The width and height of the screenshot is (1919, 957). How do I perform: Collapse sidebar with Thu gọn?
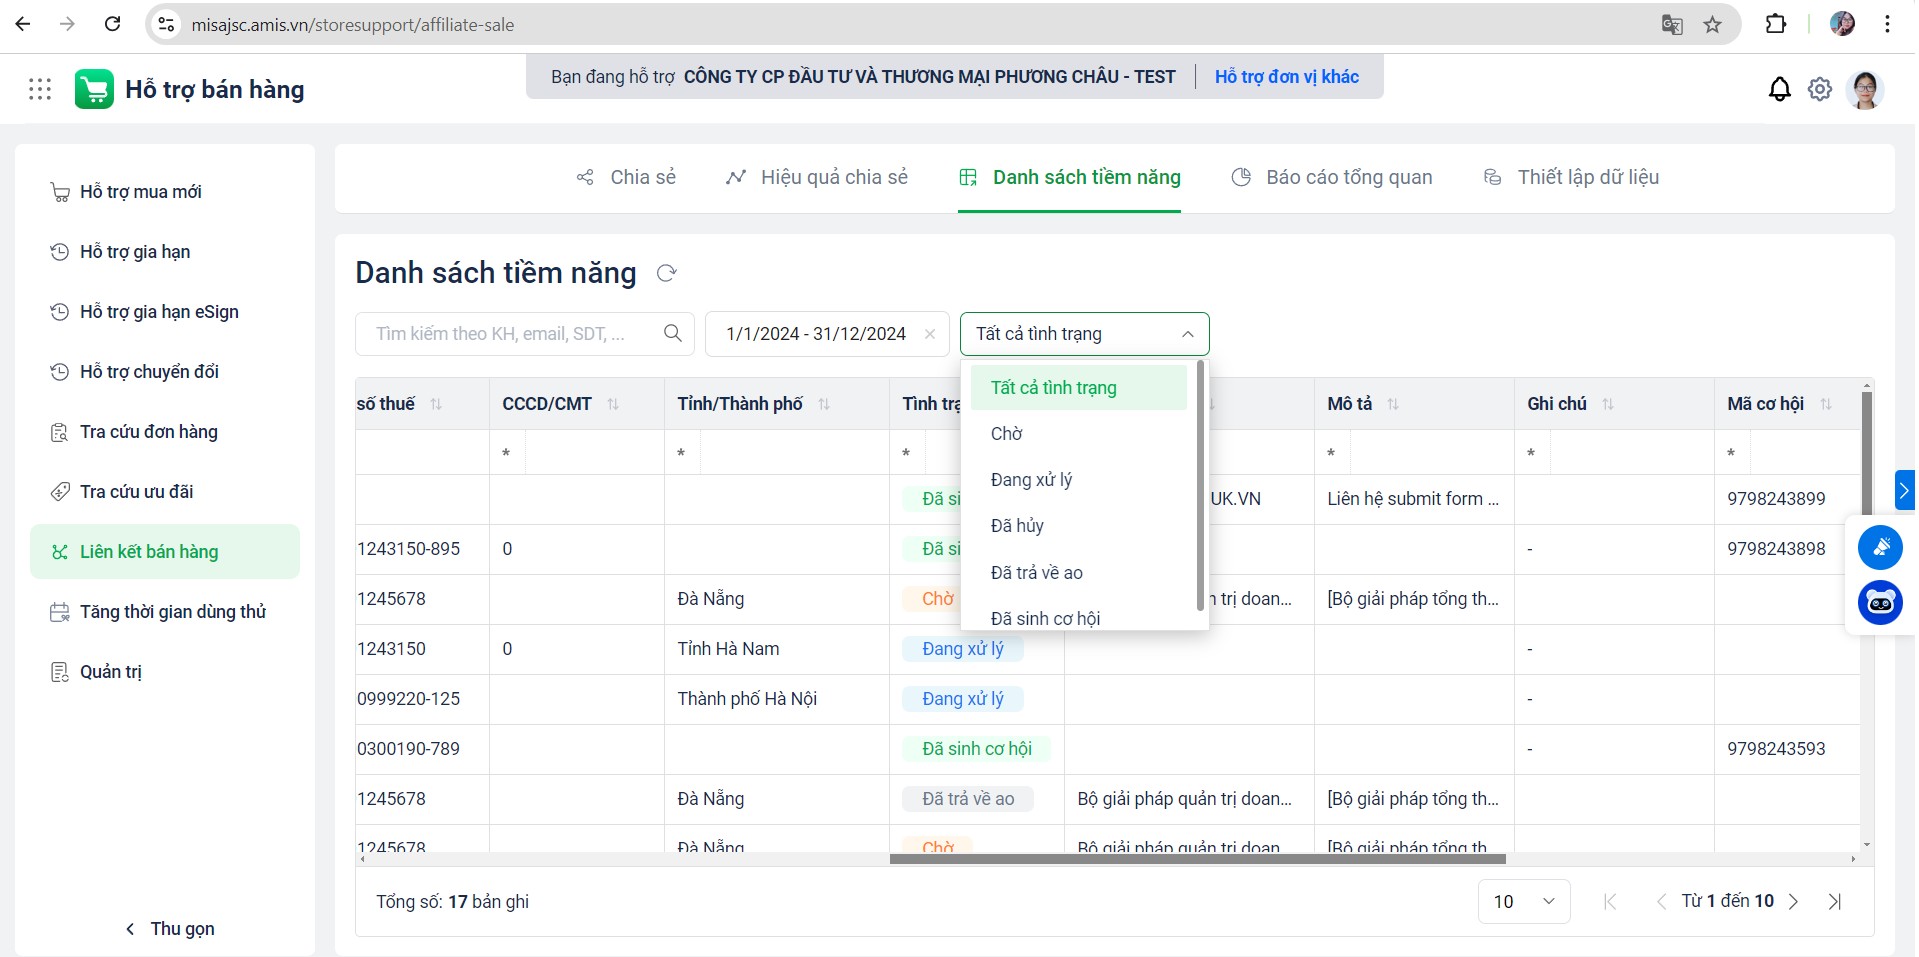(x=170, y=929)
